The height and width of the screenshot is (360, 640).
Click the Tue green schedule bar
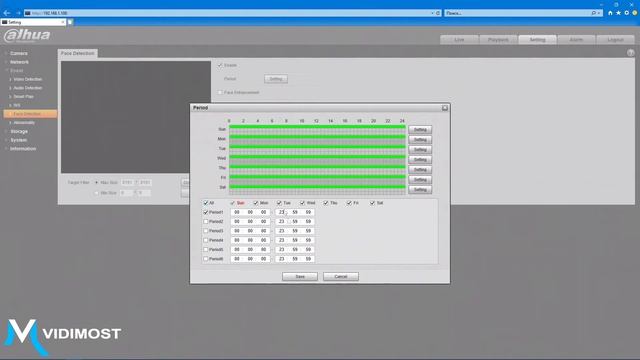pyautogui.click(x=317, y=147)
